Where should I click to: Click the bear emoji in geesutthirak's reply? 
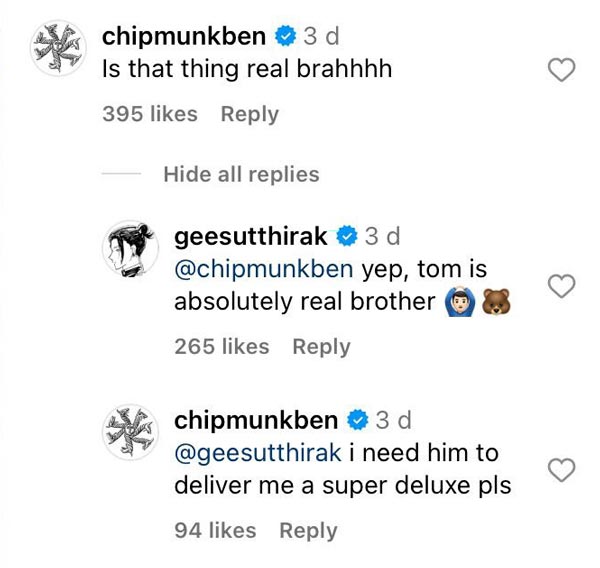point(495,301)
